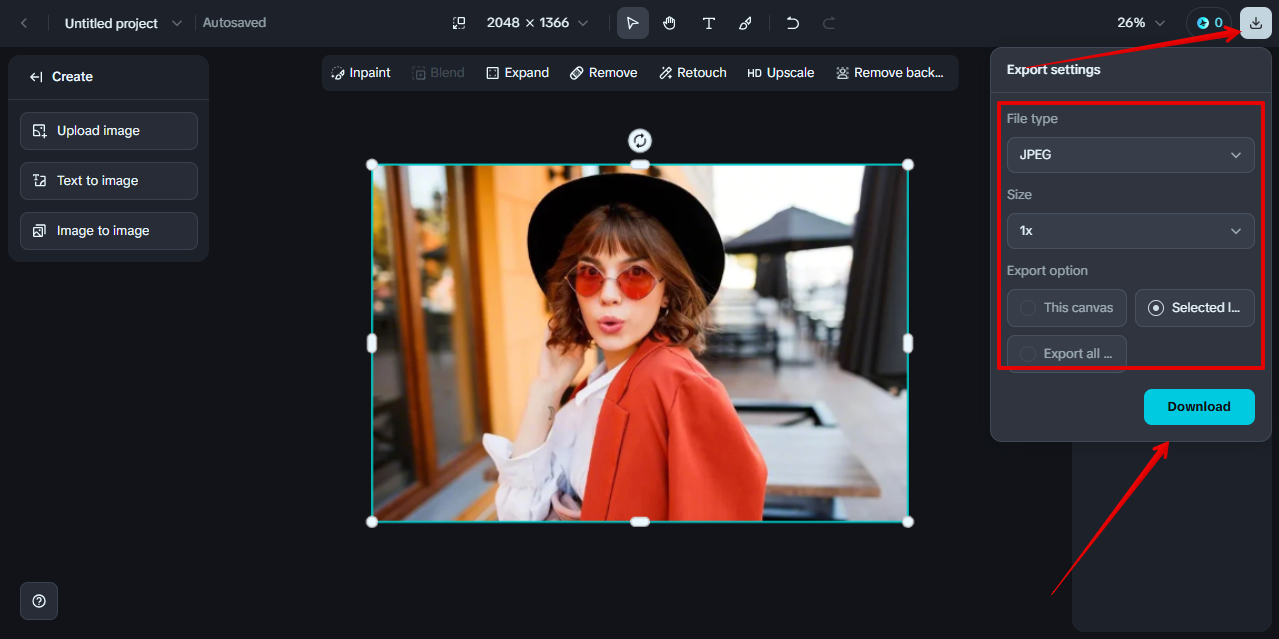Open the credits counter showing 0

[1209, 23]
